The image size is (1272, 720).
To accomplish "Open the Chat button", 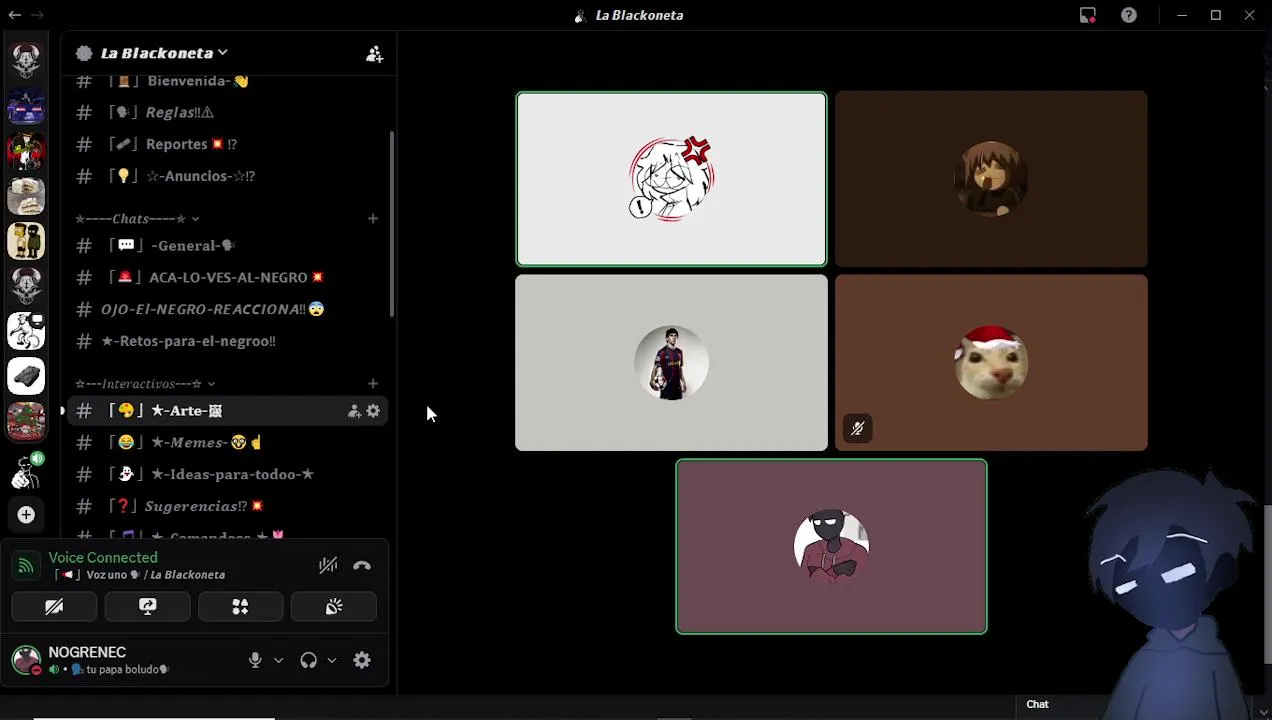I will [1037, 705].
